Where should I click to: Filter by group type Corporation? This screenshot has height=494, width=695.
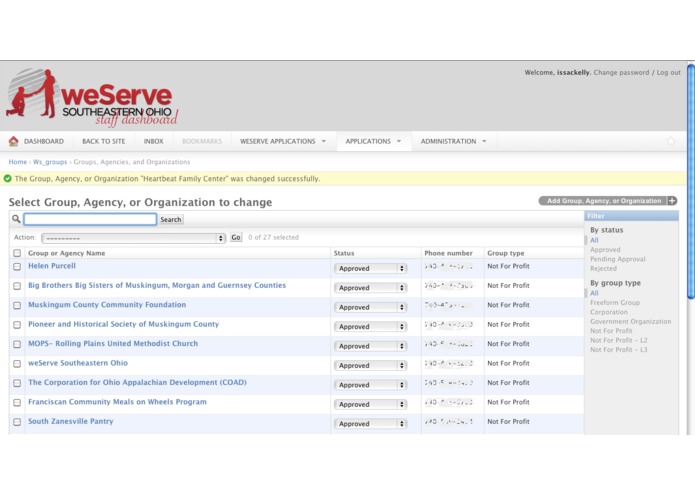(x=609, y=312)
